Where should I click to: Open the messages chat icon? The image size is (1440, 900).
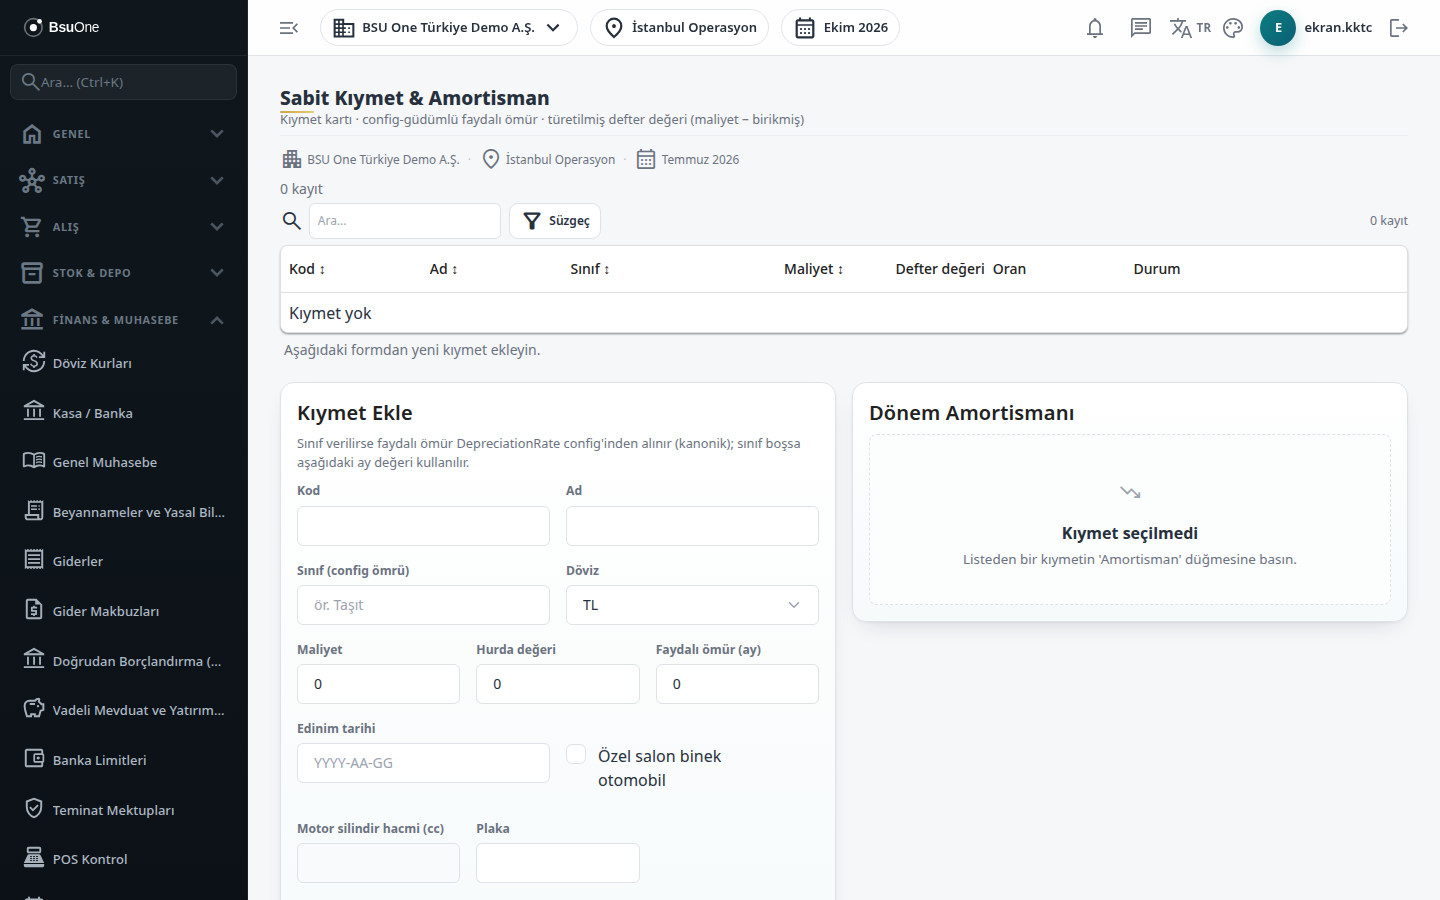click(1141, 28)
